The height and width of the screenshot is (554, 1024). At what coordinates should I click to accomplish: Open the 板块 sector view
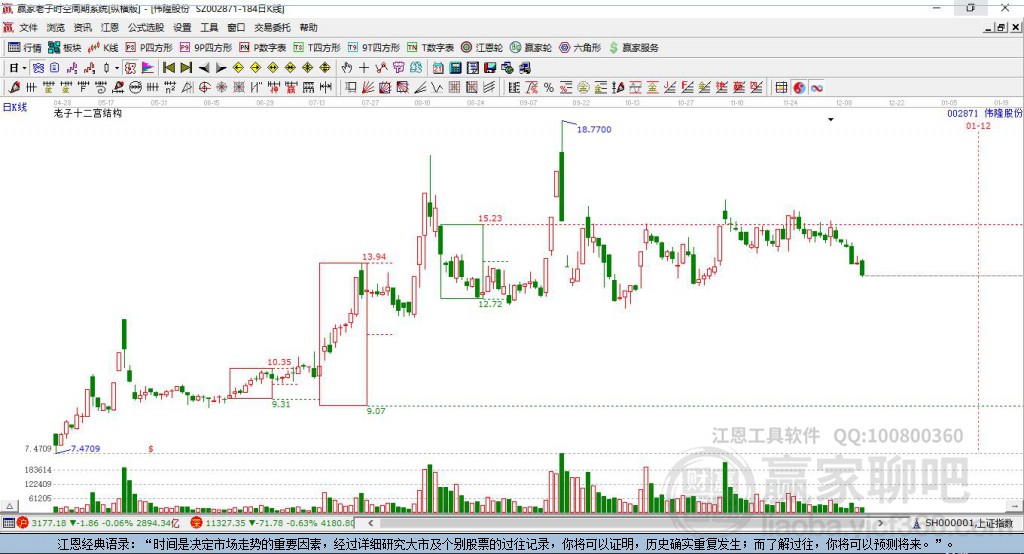[x=65, y=48]
